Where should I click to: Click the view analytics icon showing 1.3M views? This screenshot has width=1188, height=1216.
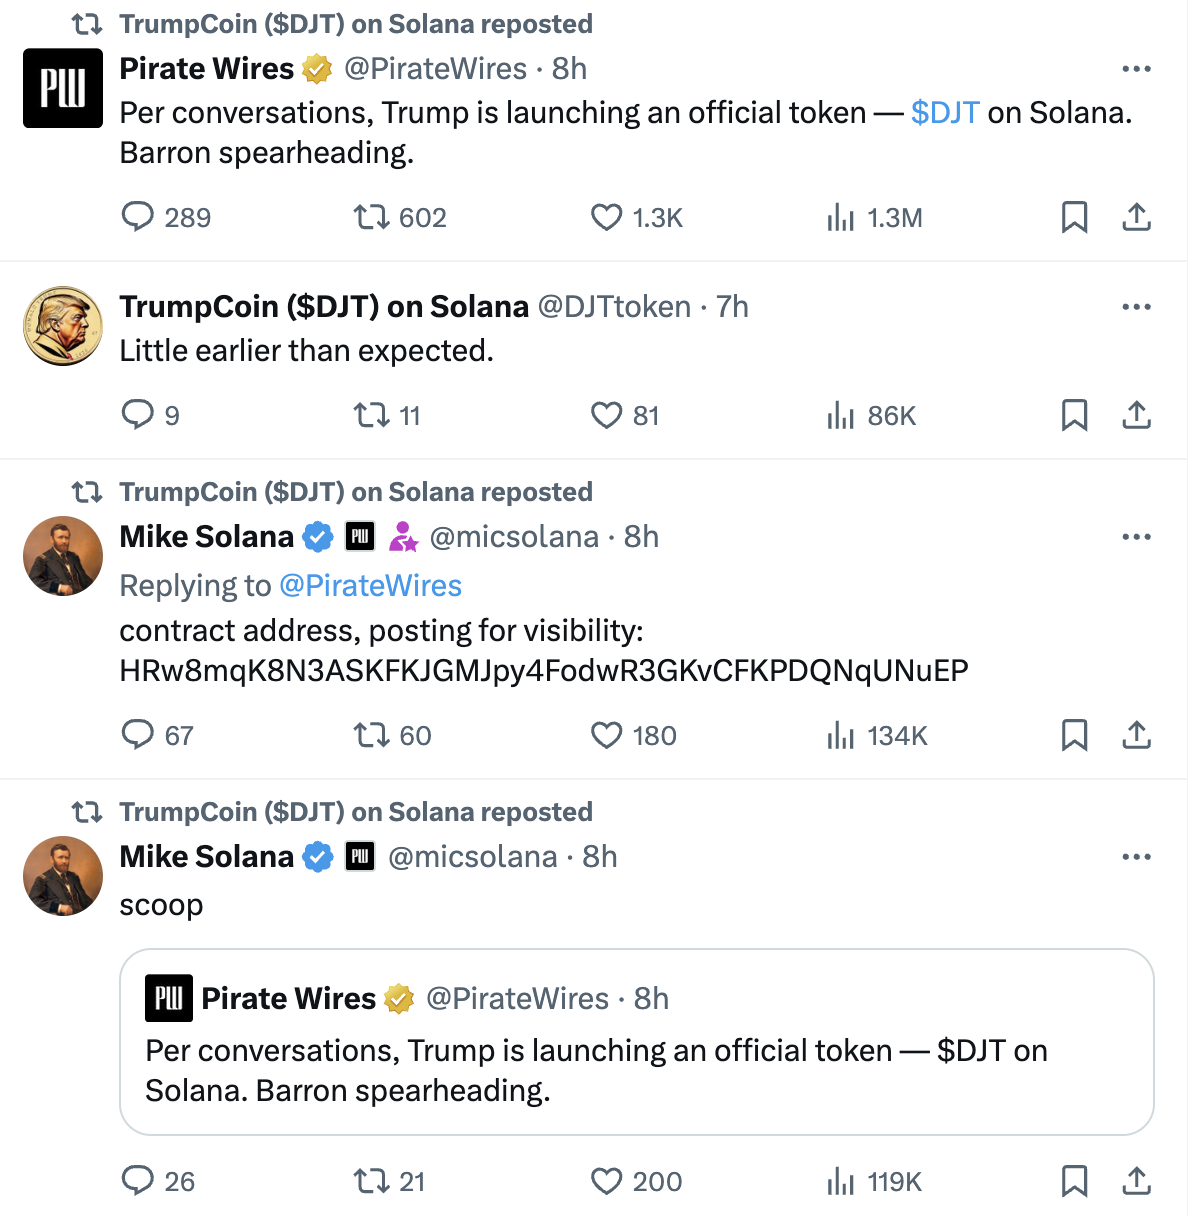pos(842,217)
